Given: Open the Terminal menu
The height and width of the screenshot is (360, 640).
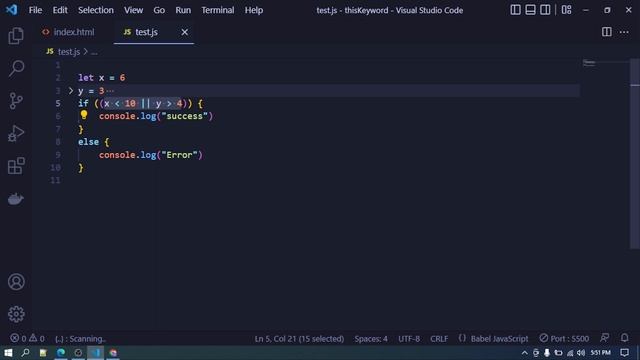Looking at the screenshot, I should pos(218,10).
